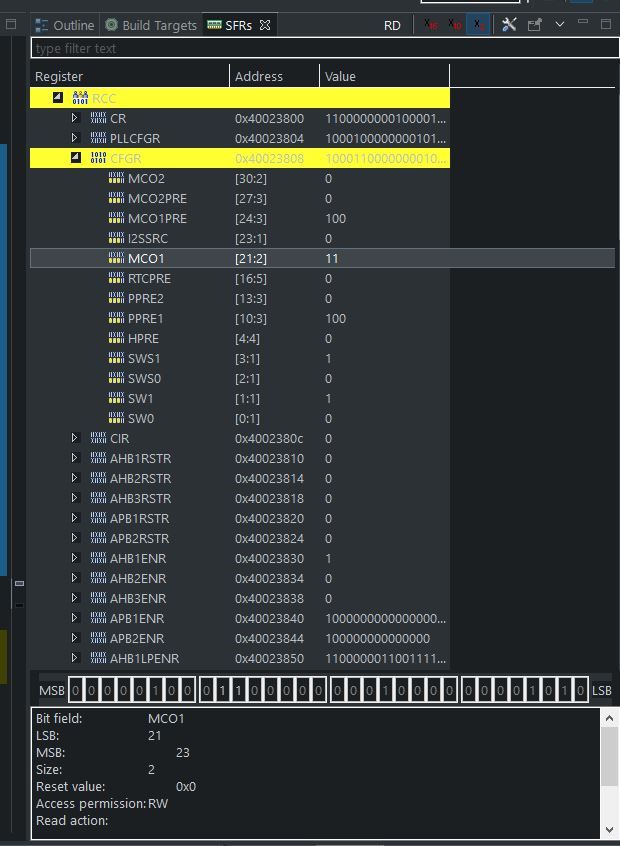The image size is (620, 846).
Task: Toggle the MSB bit 31 box
Action: (76, 690)
